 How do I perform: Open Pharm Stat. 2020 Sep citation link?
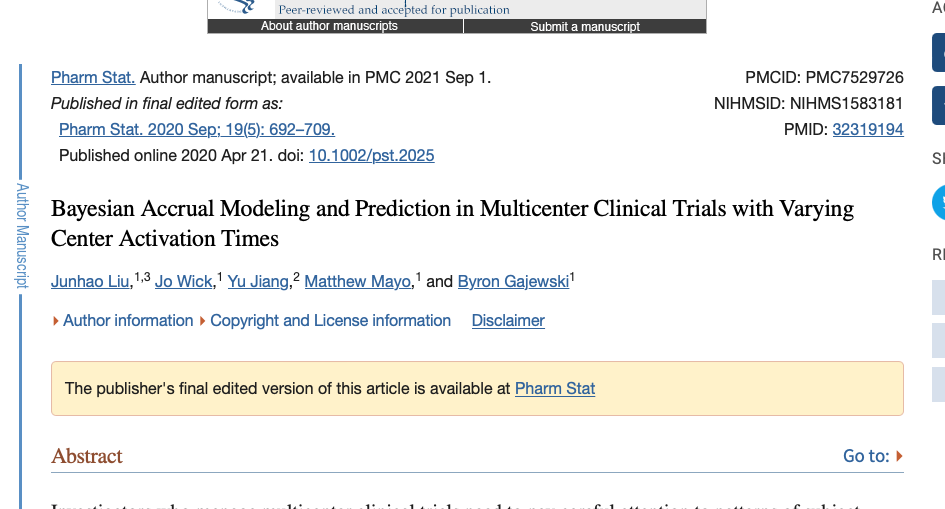[x=196, y=129]
